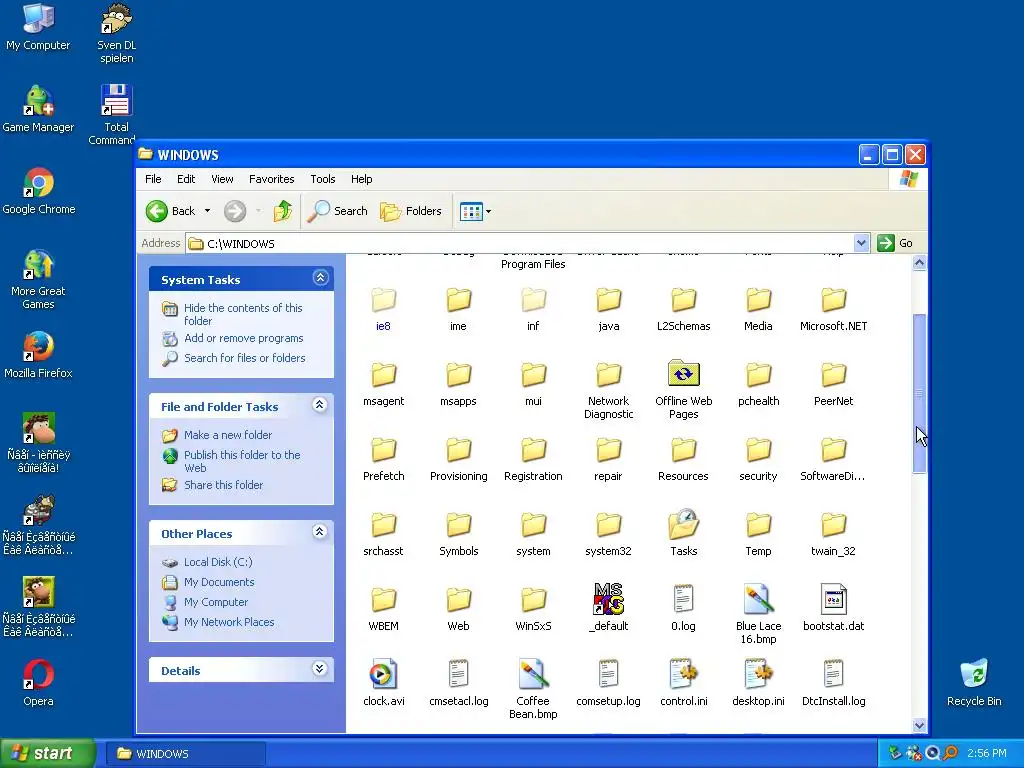
Task: Collapse the Other Places panel
Action: pyautogui.click(x=320, y=532)
